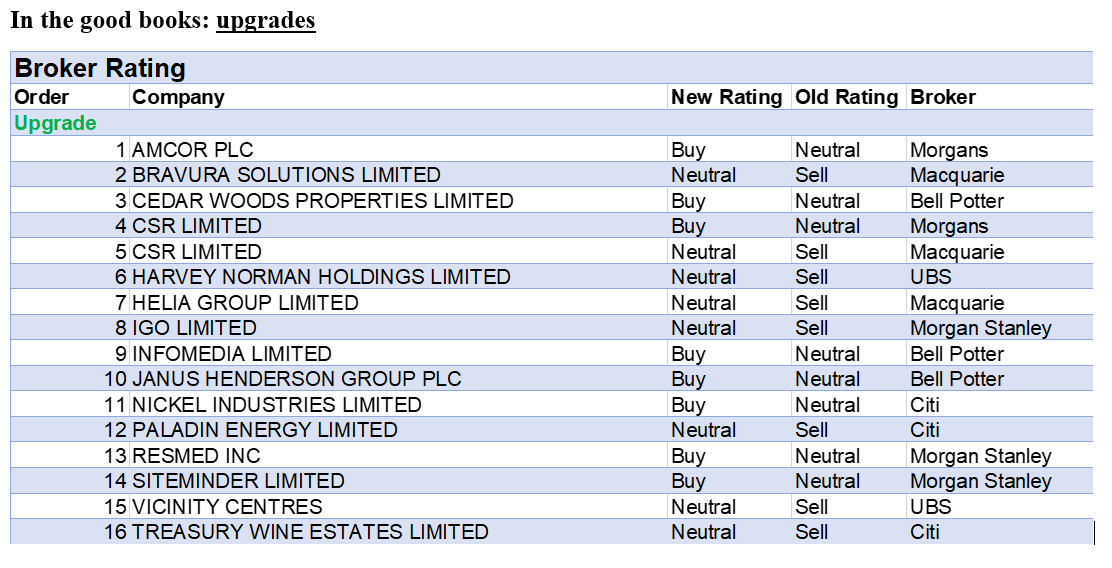This screenshot has width=1112, height=568.
Task: Select the RESMED INC company cell
Action: coord(196,456)
